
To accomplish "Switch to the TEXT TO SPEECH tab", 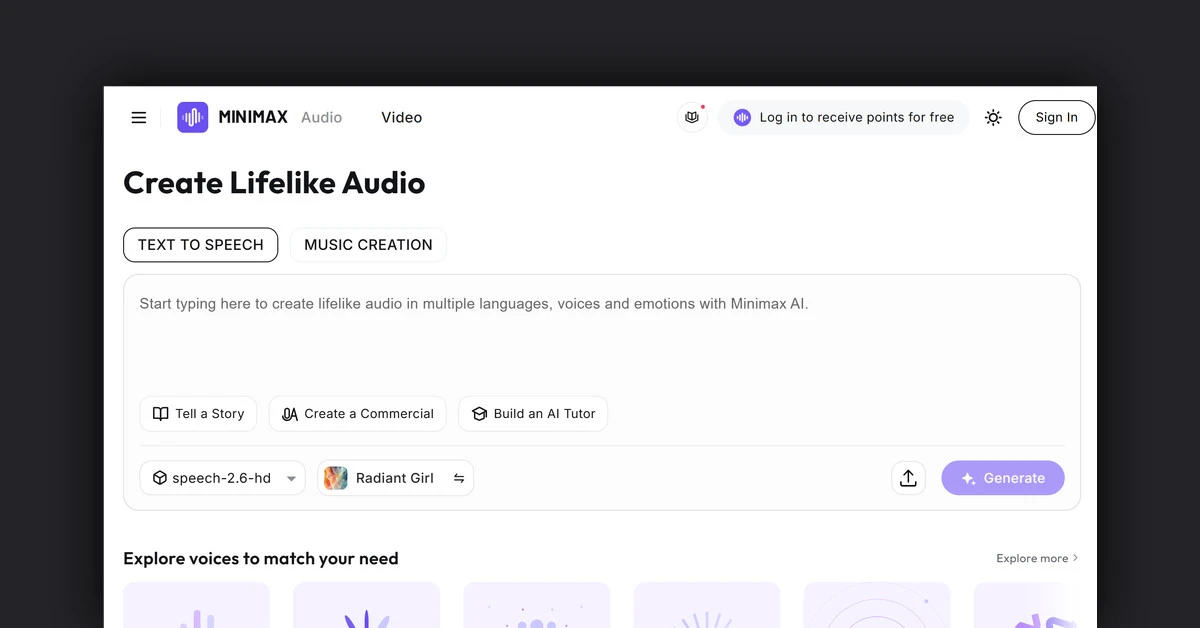I will (x=200, y=245).
